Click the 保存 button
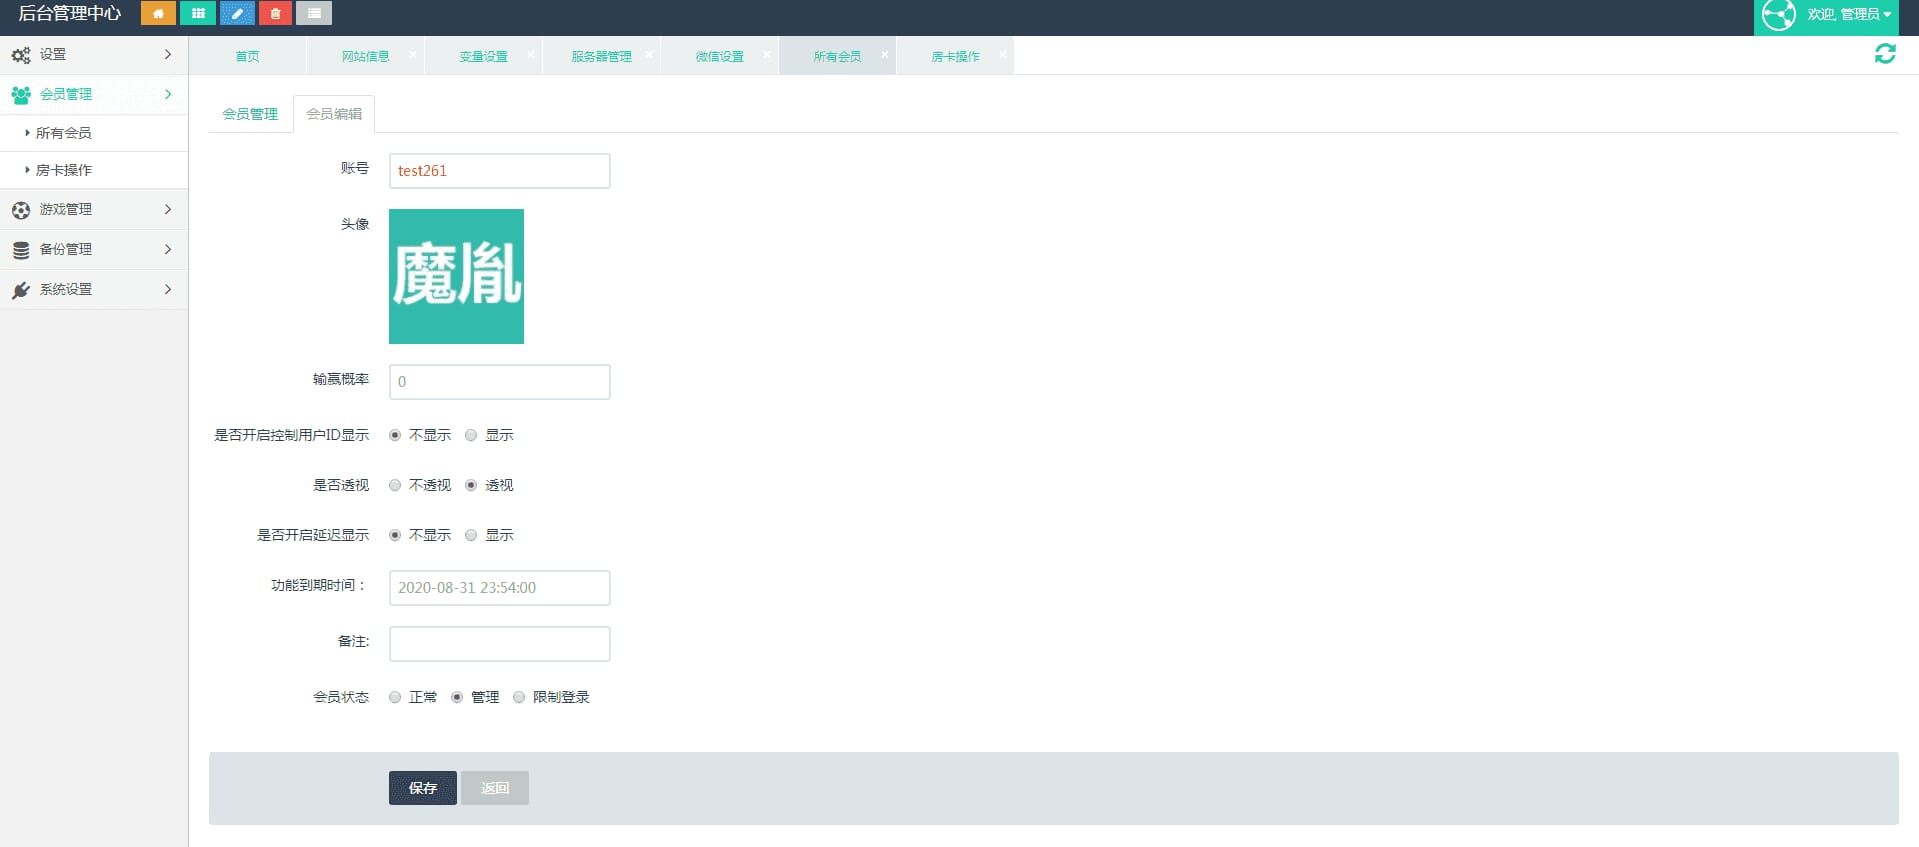The height and width of the screenshot is (847, 1919). coord(422,788)
